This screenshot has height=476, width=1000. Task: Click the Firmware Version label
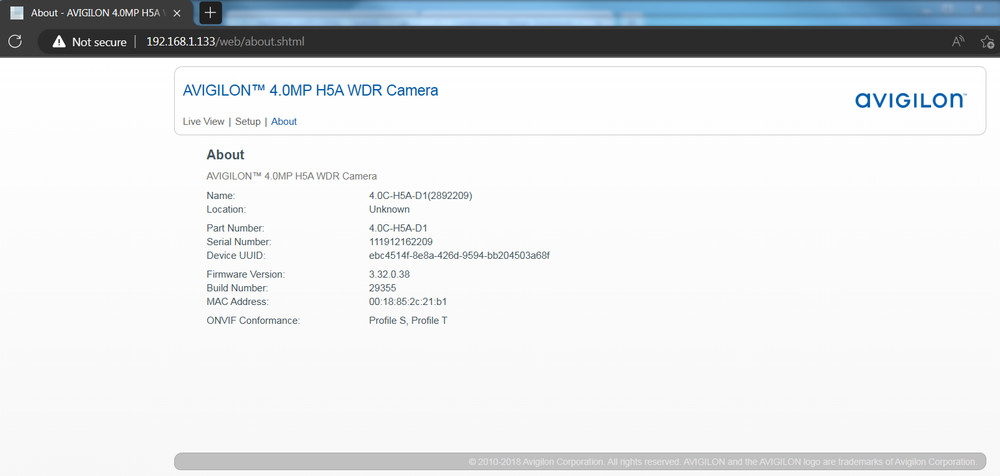point(246,274)
